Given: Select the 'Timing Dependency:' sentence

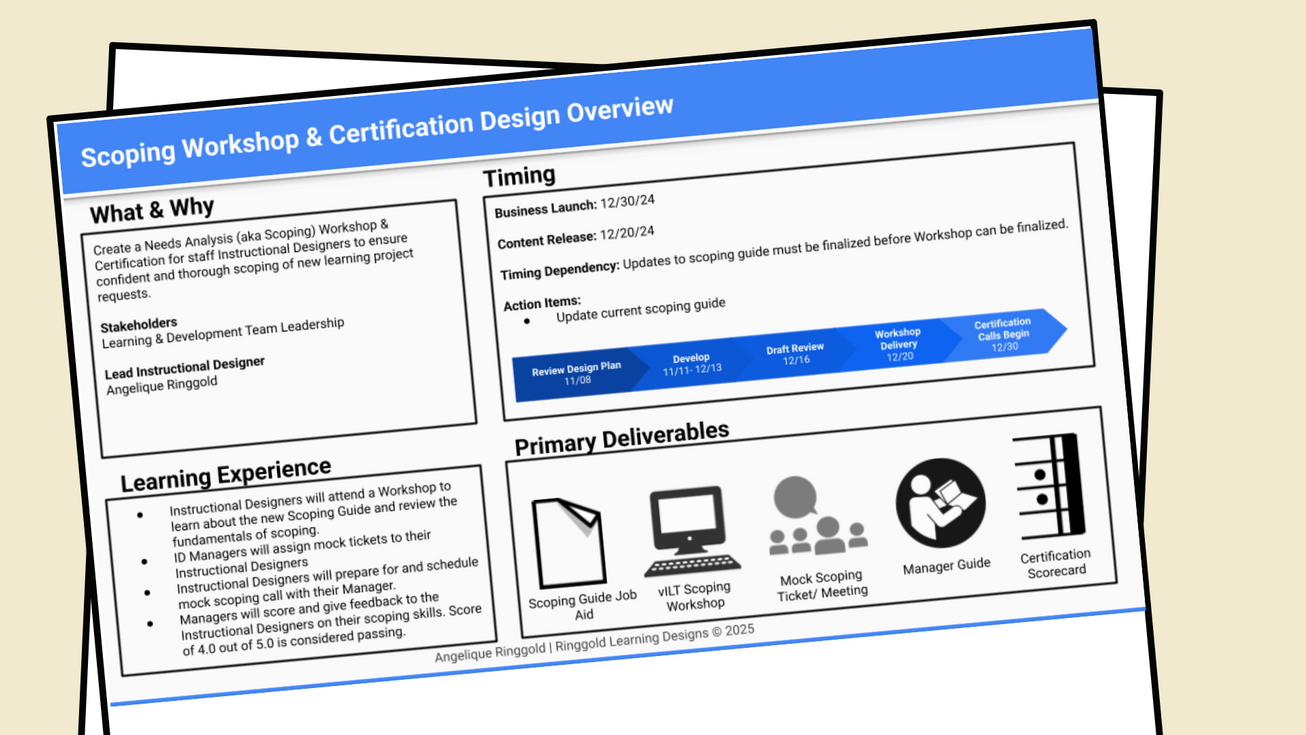Looking at the screenshot, I should [784, 248].
